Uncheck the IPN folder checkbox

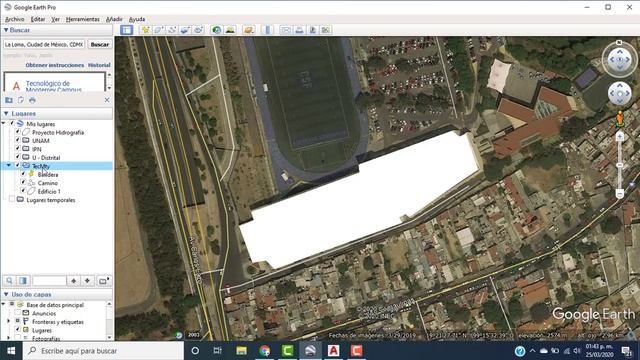(x=18, y=149)
